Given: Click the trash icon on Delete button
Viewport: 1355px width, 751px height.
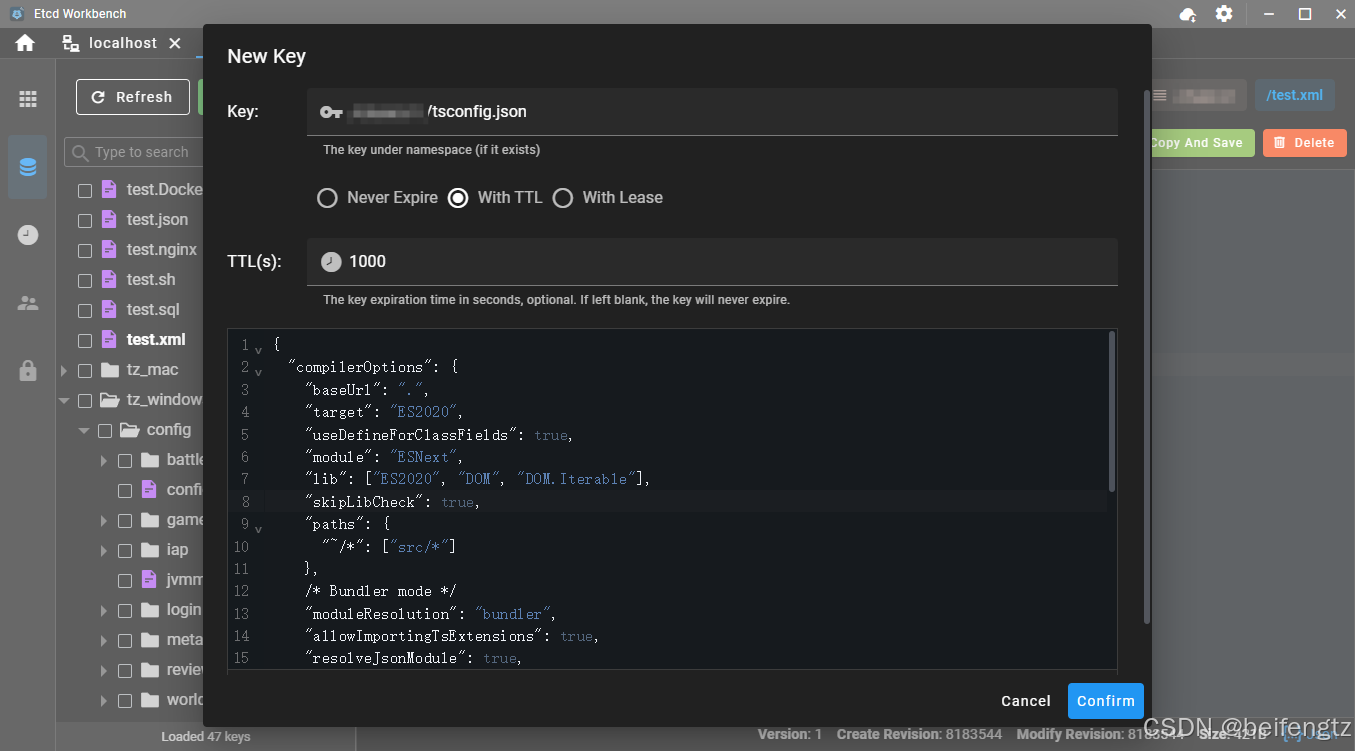Looking at the screenshot, I should pyautogui.click(x=1280, y=143).
